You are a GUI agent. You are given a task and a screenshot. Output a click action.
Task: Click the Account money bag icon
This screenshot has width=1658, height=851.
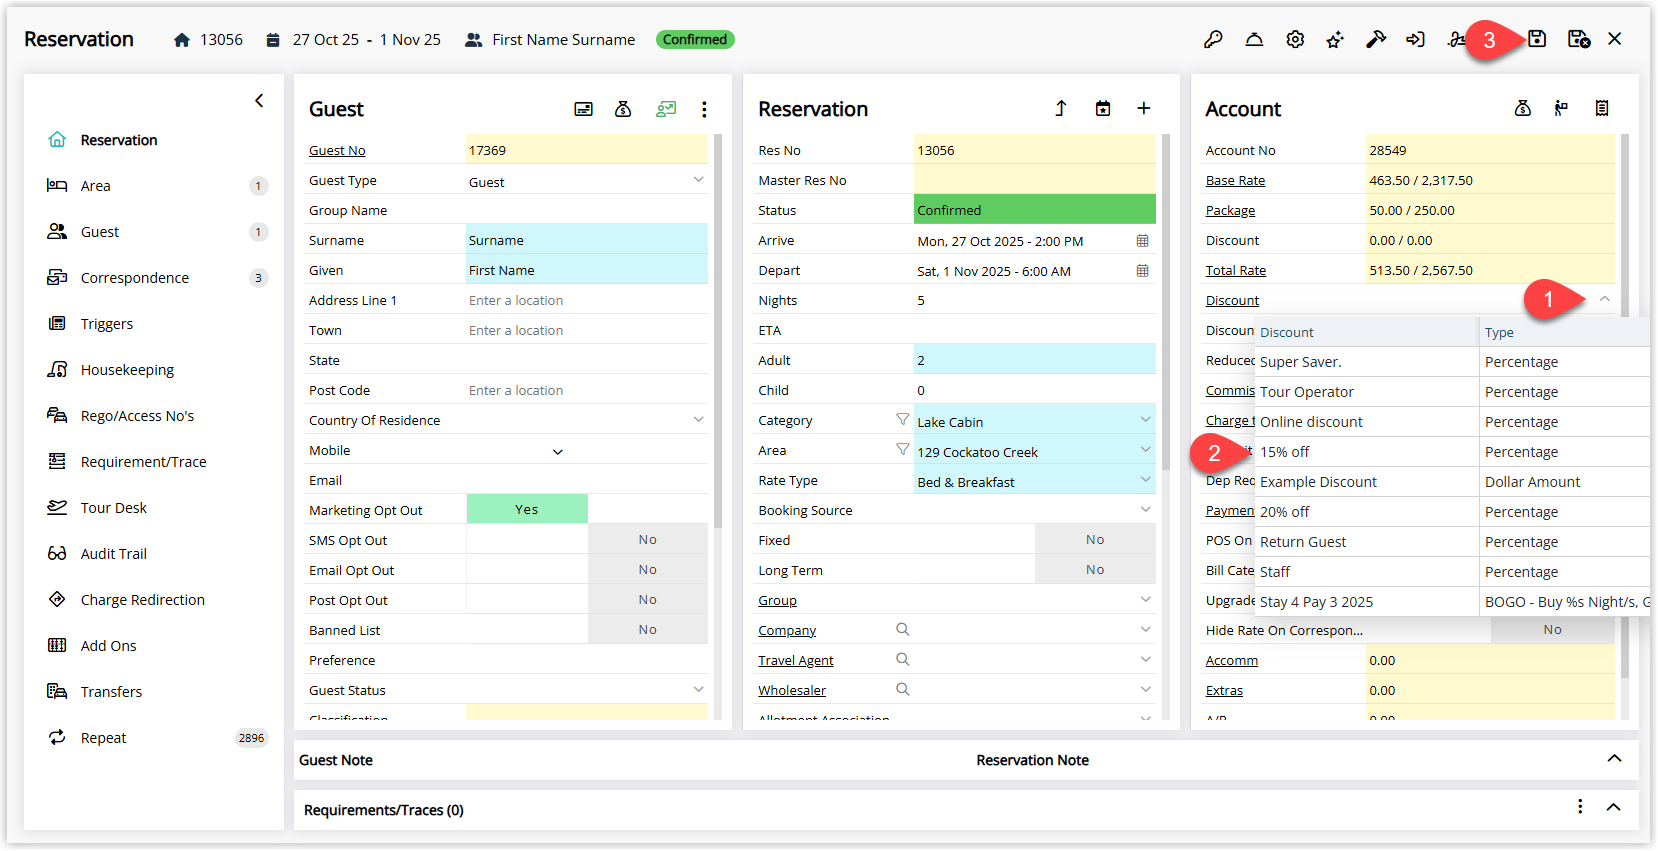(1523, 108)
